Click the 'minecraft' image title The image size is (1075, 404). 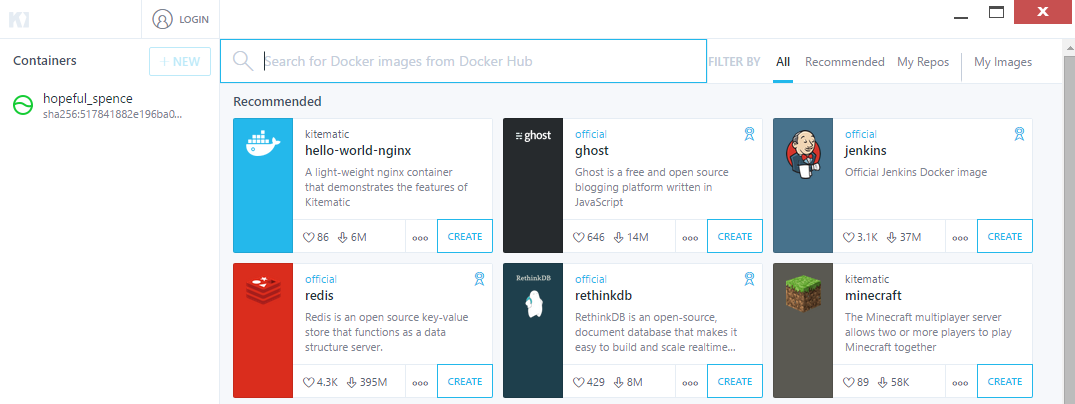click(873, 296)
